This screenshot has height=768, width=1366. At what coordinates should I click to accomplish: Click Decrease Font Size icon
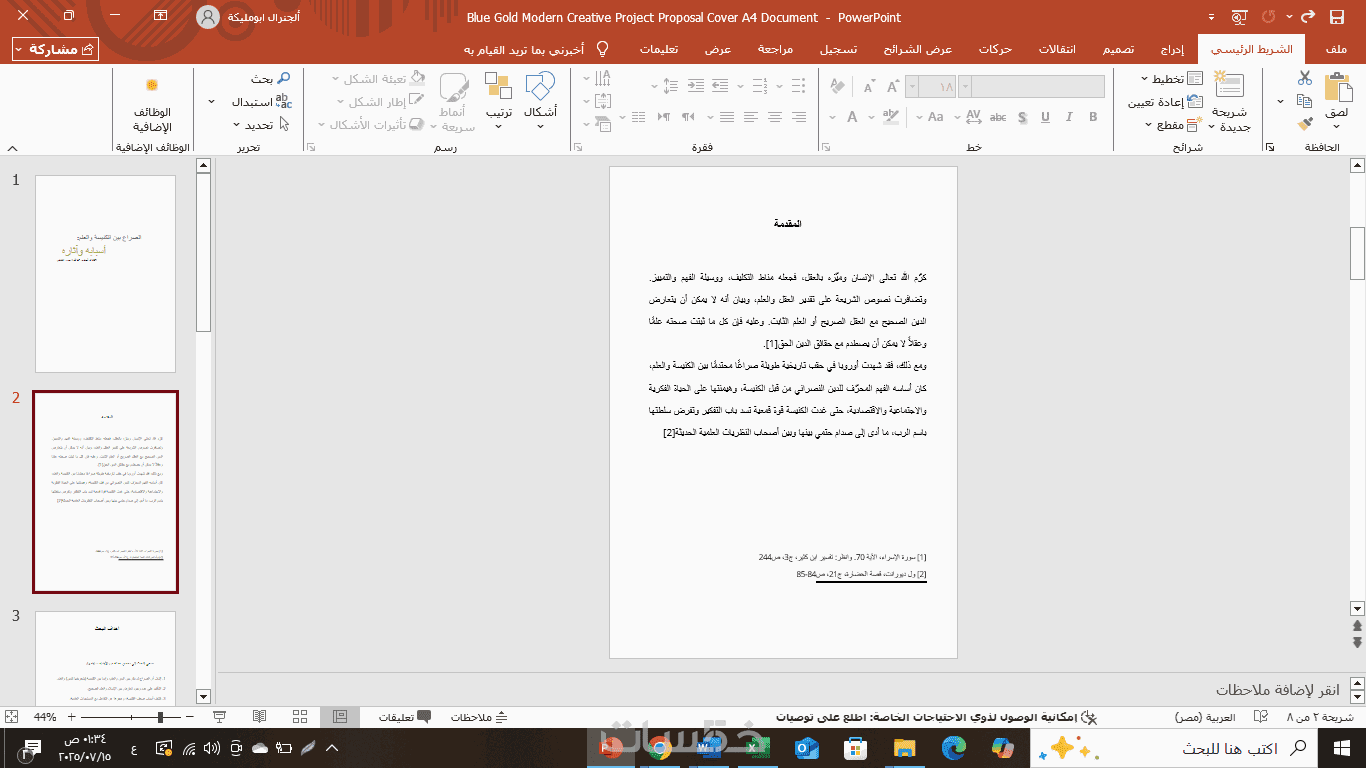pyautogui.click(x=870, y=86)
